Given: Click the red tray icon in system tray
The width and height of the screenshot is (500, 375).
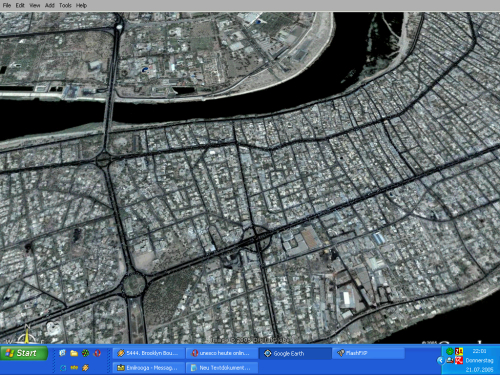Looking at the screenshot, I should coord(459,360).
